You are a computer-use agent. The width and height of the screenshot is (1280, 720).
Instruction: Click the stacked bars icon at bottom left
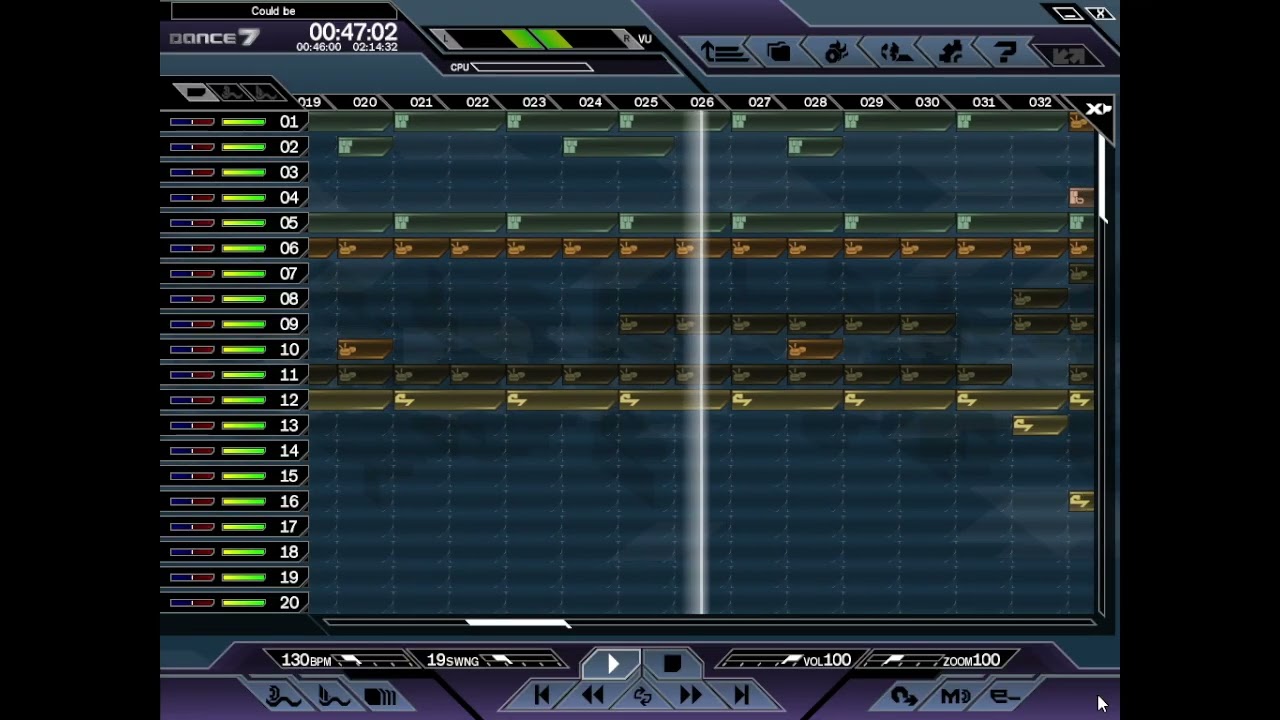[x=380, y=696]
